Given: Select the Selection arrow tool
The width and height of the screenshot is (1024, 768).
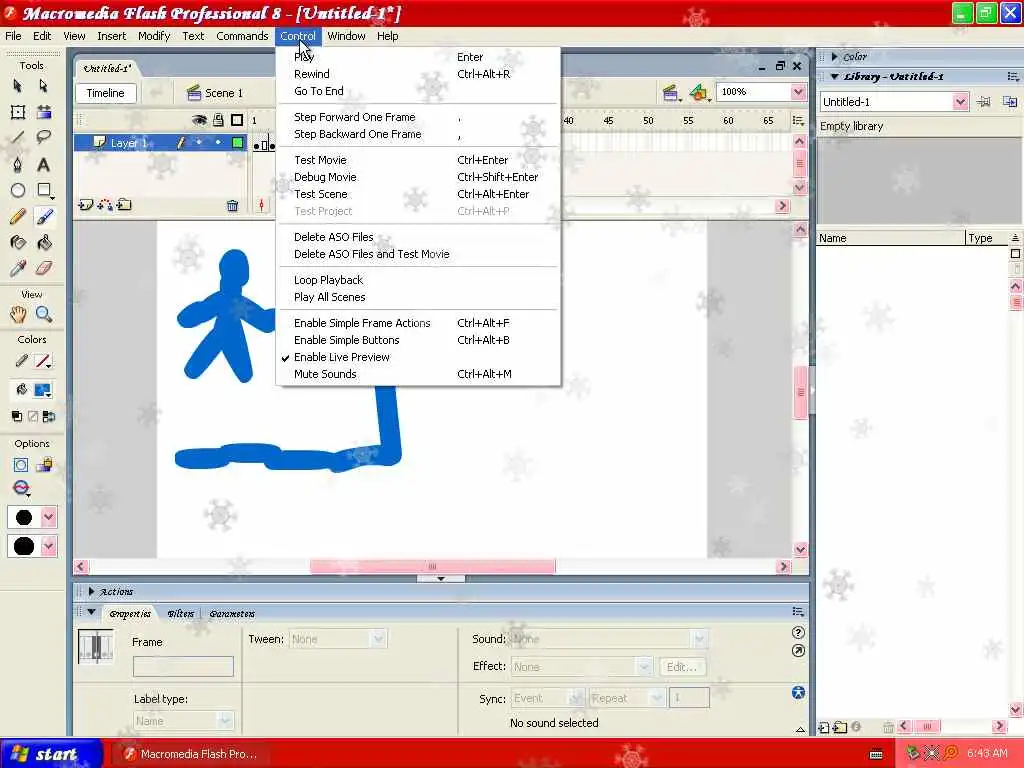Looking at the screenshot, I should click(x=18, y=86).
